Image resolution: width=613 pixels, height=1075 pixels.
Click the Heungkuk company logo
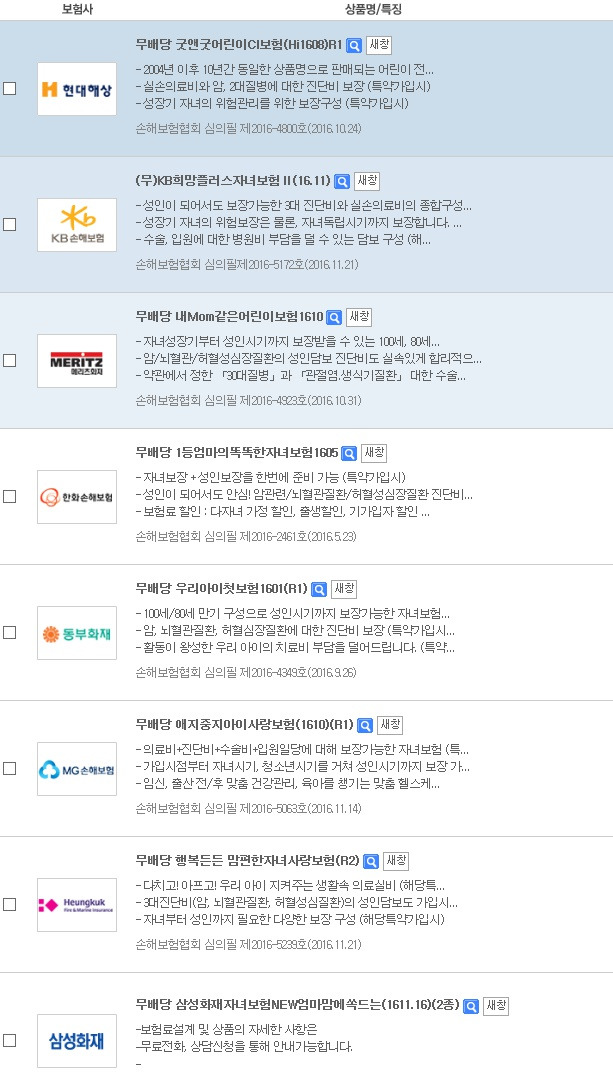pos(77,904)
